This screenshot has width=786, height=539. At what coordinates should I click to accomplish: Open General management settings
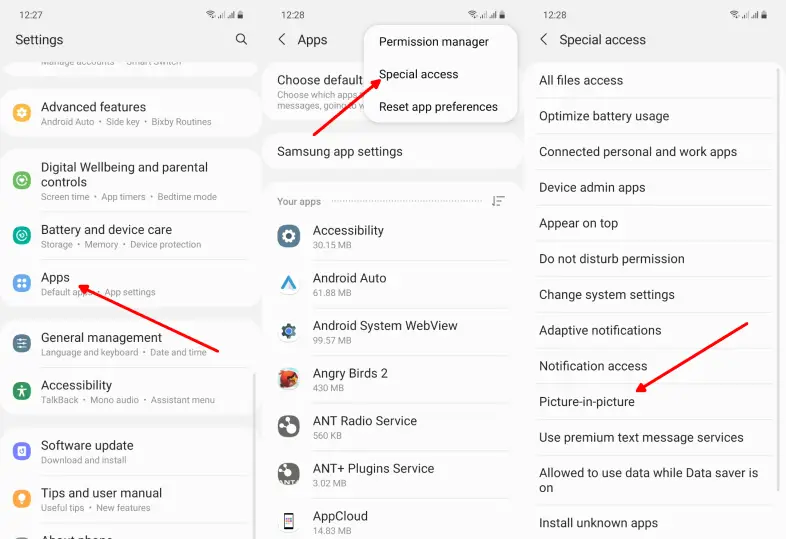[x=130, y=344]
